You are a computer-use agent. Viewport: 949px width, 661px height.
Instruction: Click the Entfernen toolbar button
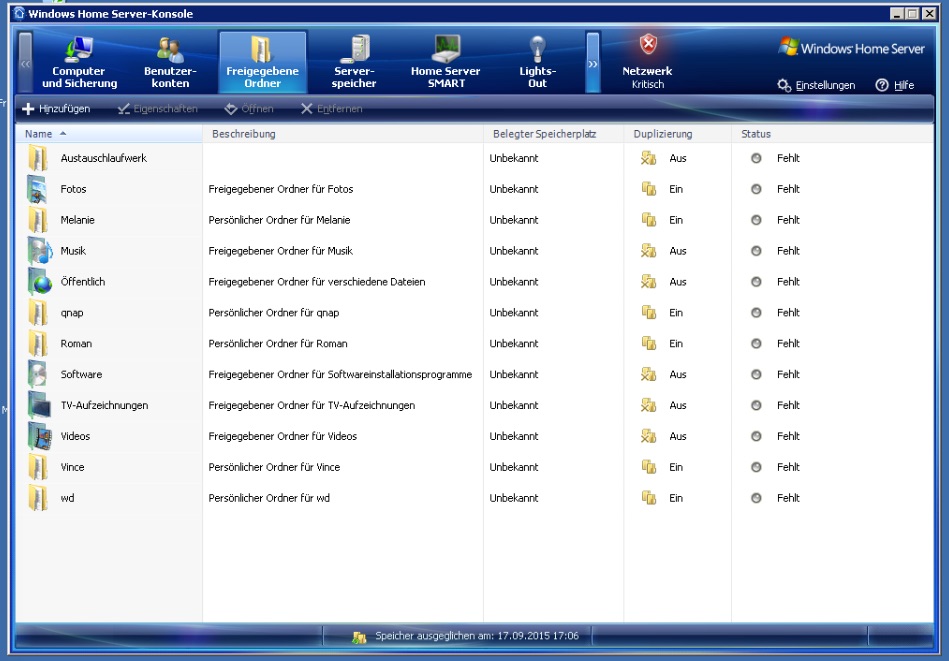(x=332, y=109)
